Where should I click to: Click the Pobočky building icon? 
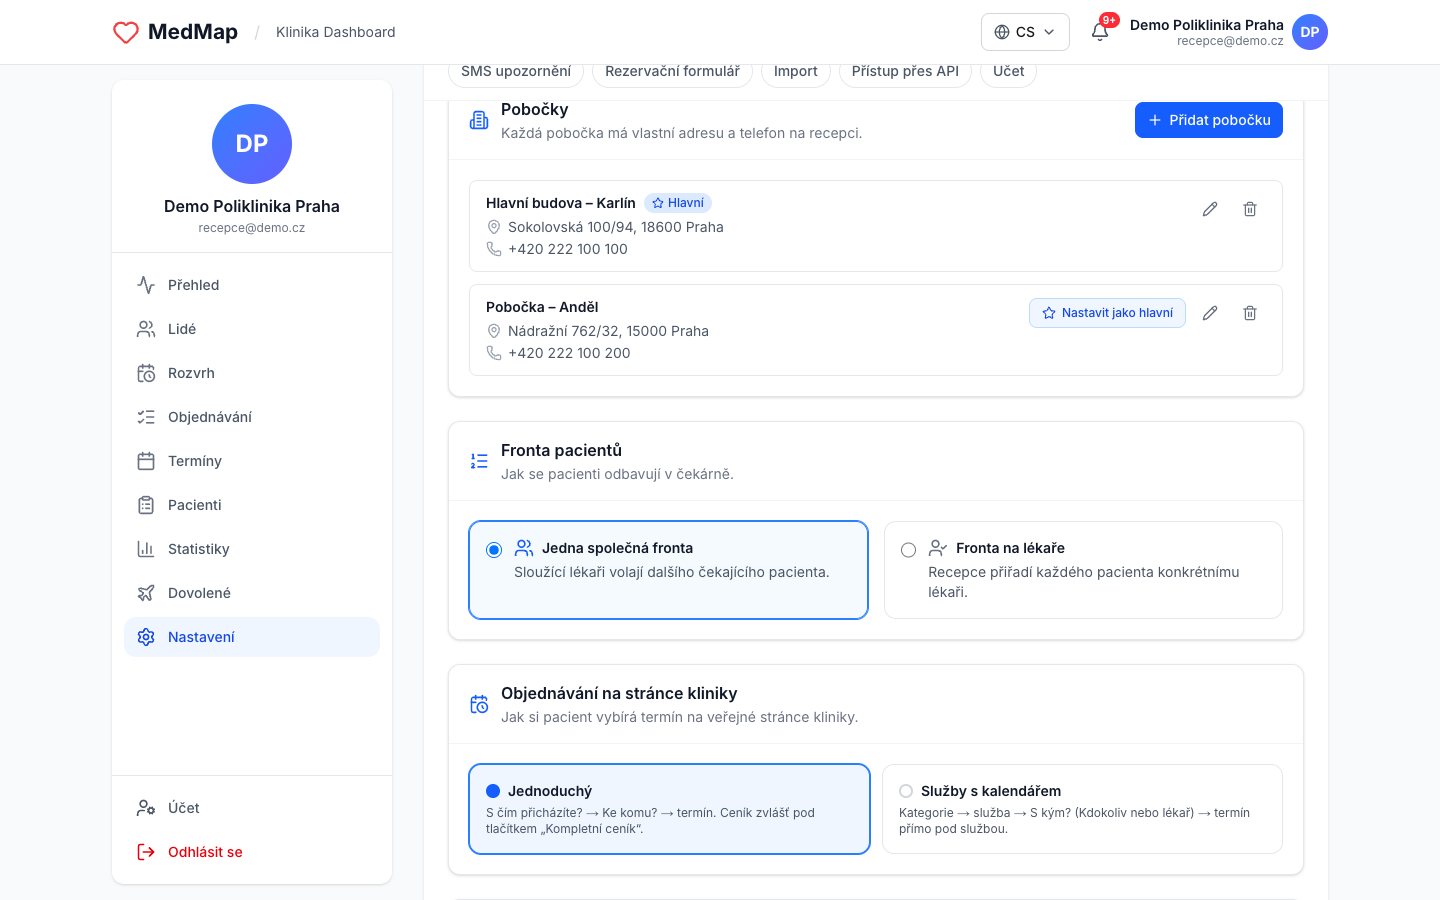(479, 120)
